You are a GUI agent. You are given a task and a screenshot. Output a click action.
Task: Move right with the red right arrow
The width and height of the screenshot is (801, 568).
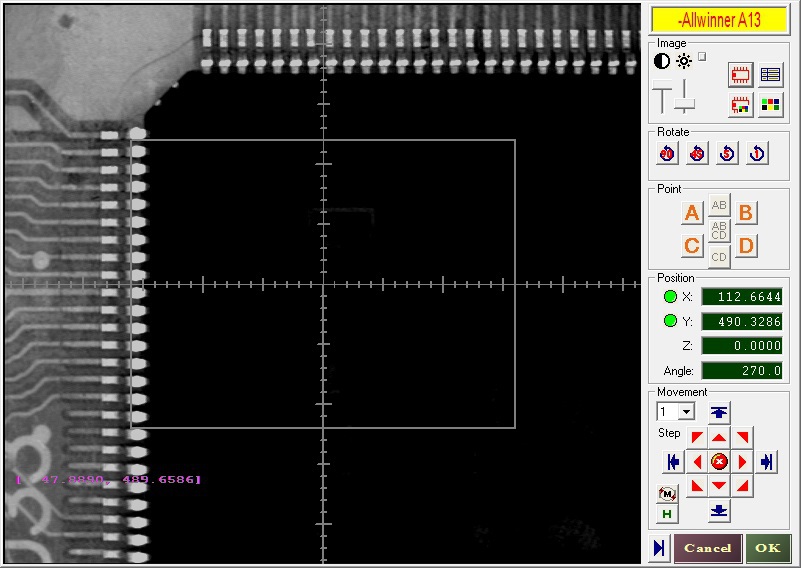742,462
